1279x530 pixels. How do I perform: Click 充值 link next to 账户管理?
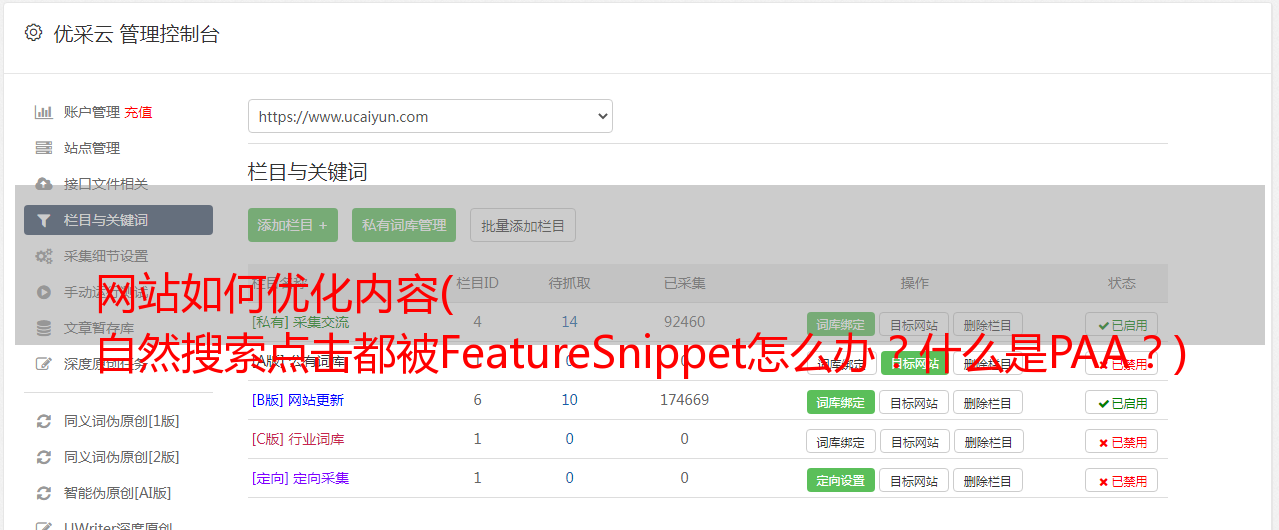click(x=139, y=112)
